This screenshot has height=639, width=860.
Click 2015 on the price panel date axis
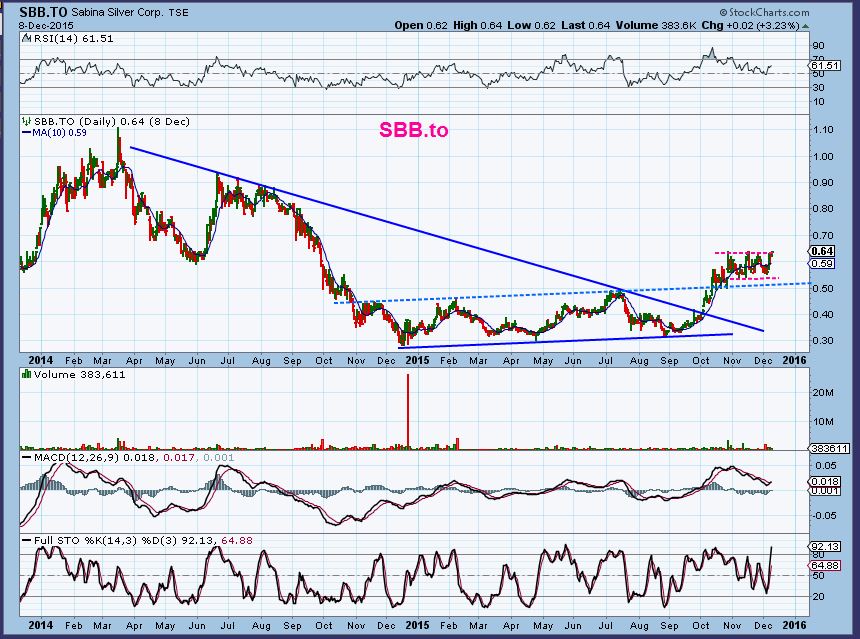click(x=417, y=360)
